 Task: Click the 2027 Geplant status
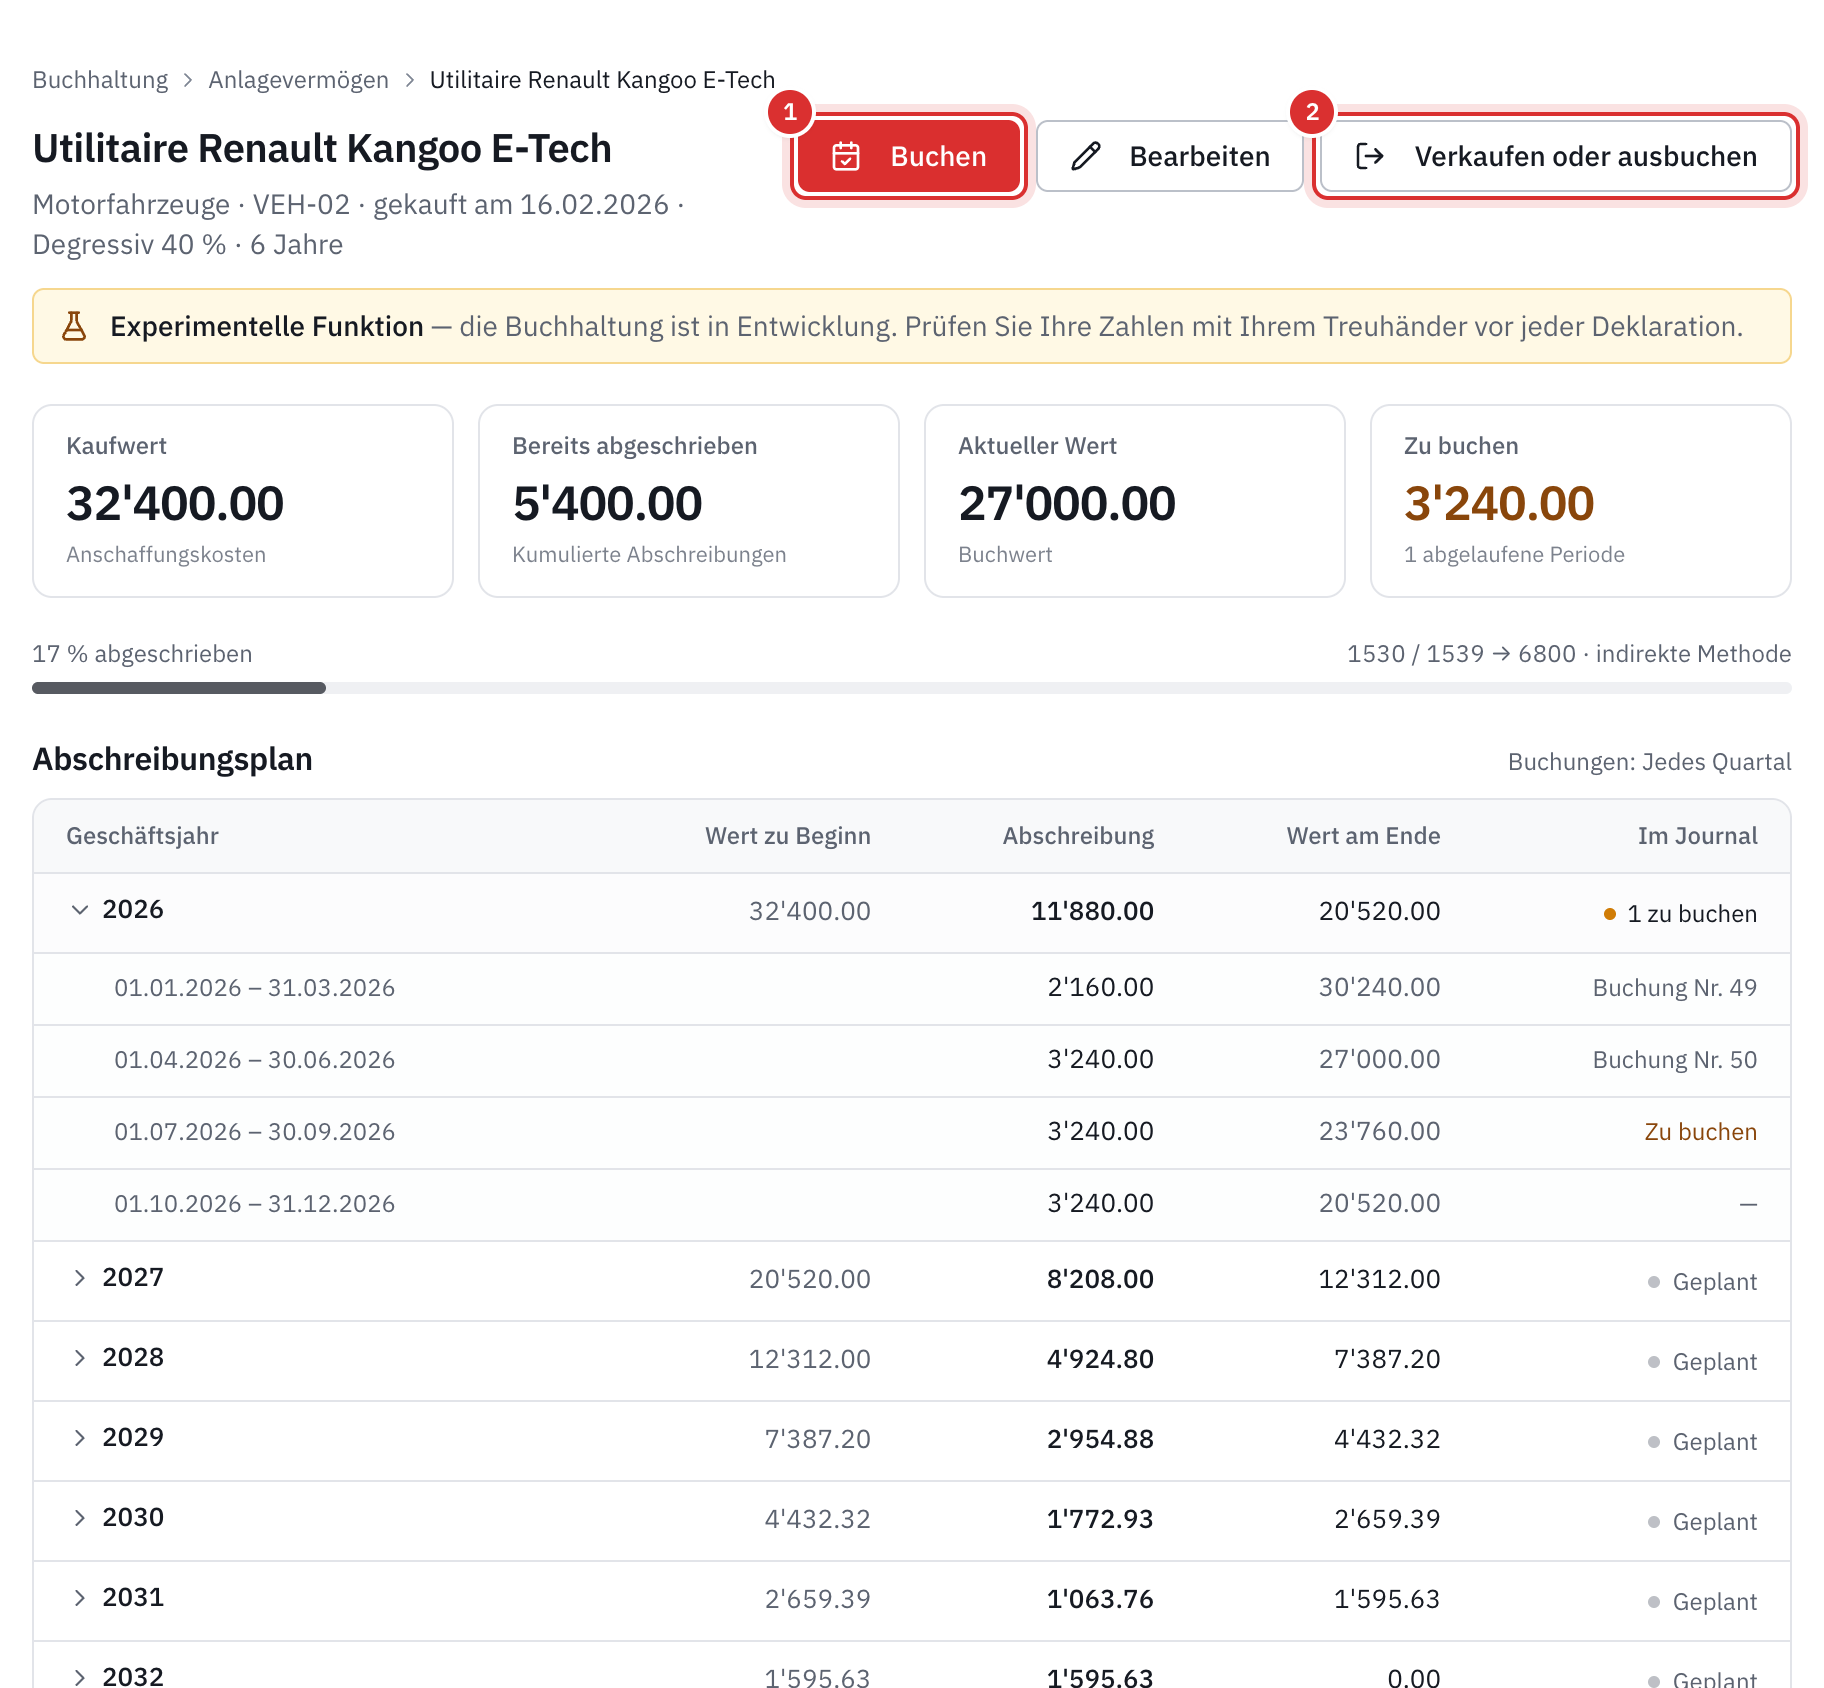(x=1703, y=1282)
